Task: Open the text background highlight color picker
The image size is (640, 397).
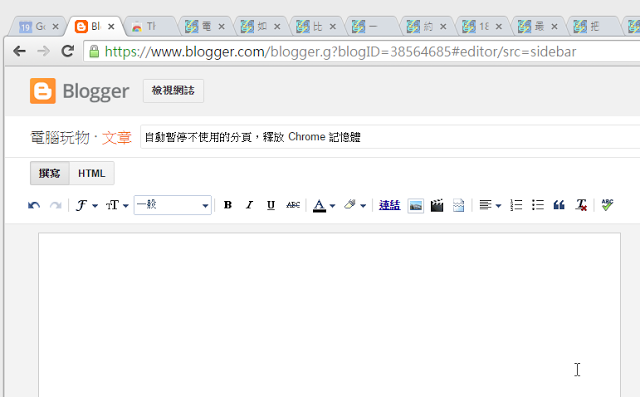Action: click(x=355, y=205)
